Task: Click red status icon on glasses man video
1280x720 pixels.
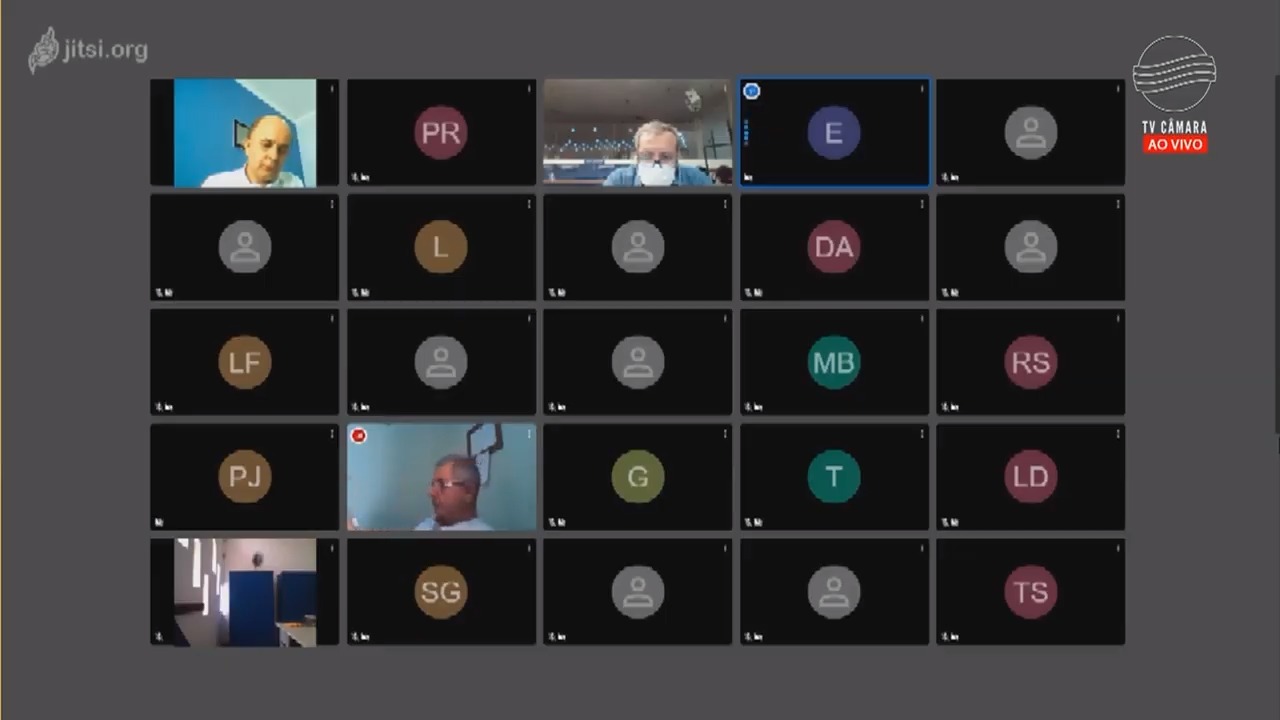Action: (359, 435)
